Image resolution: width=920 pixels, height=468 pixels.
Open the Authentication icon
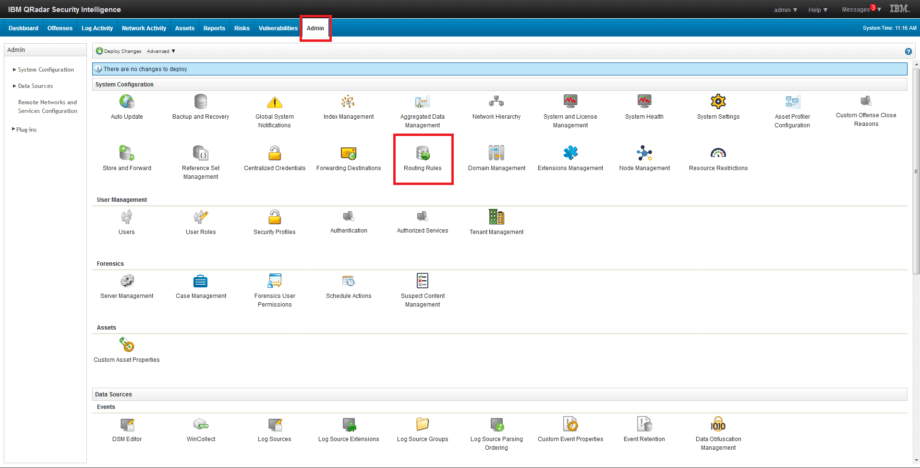pyautogui.click(x=349, y=216)
